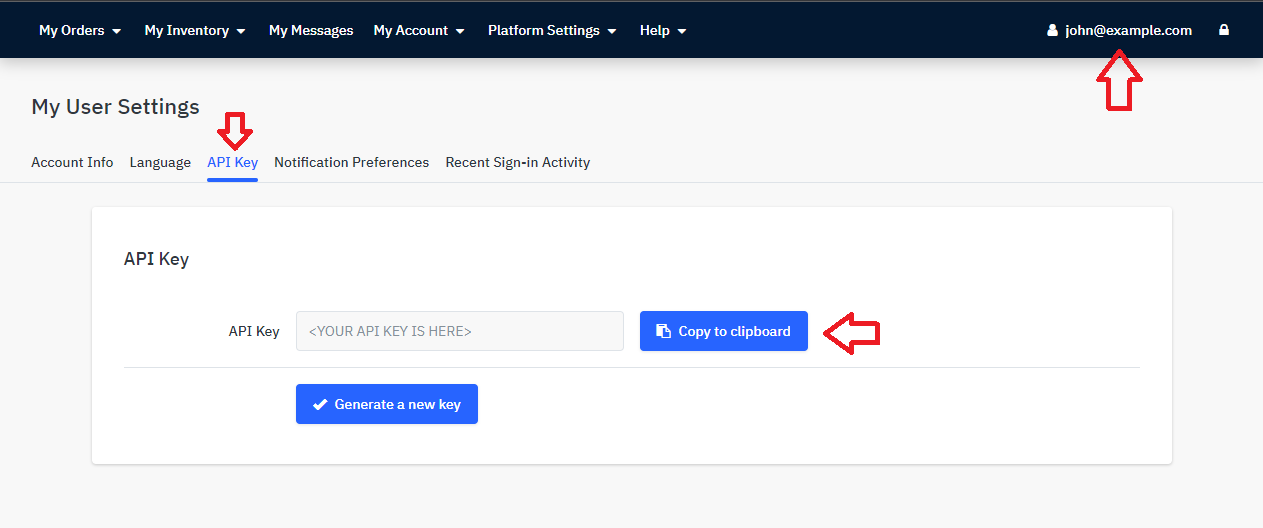1263x528 pixels.
Task: Click the clipboard icon on Copy button
Action: [x=662, y=331]
